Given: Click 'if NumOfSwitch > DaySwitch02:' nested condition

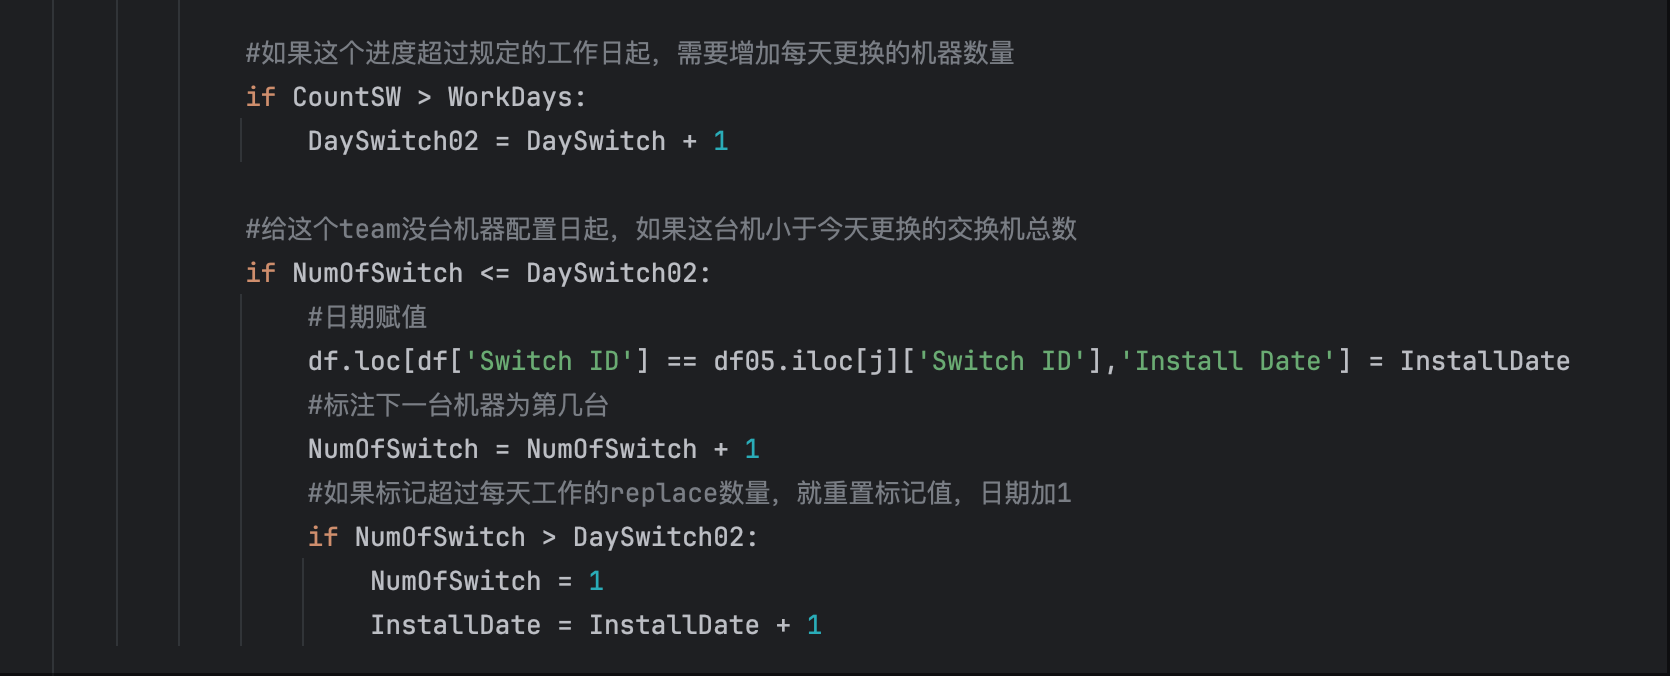Looking at the screenshot, I should tap(533, 537).
